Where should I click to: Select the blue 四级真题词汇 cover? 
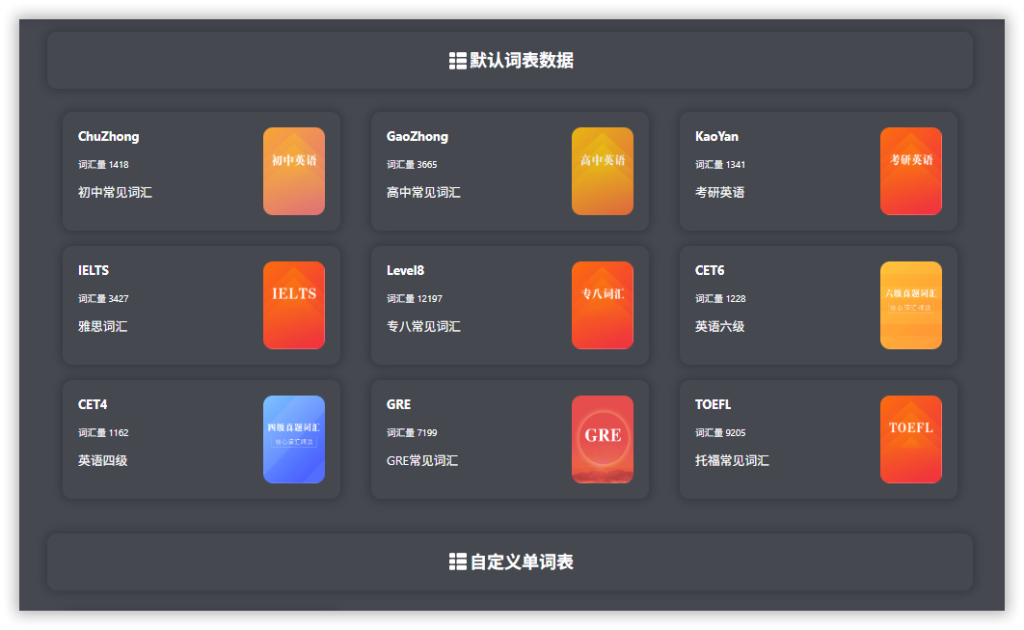pos(294,439)
